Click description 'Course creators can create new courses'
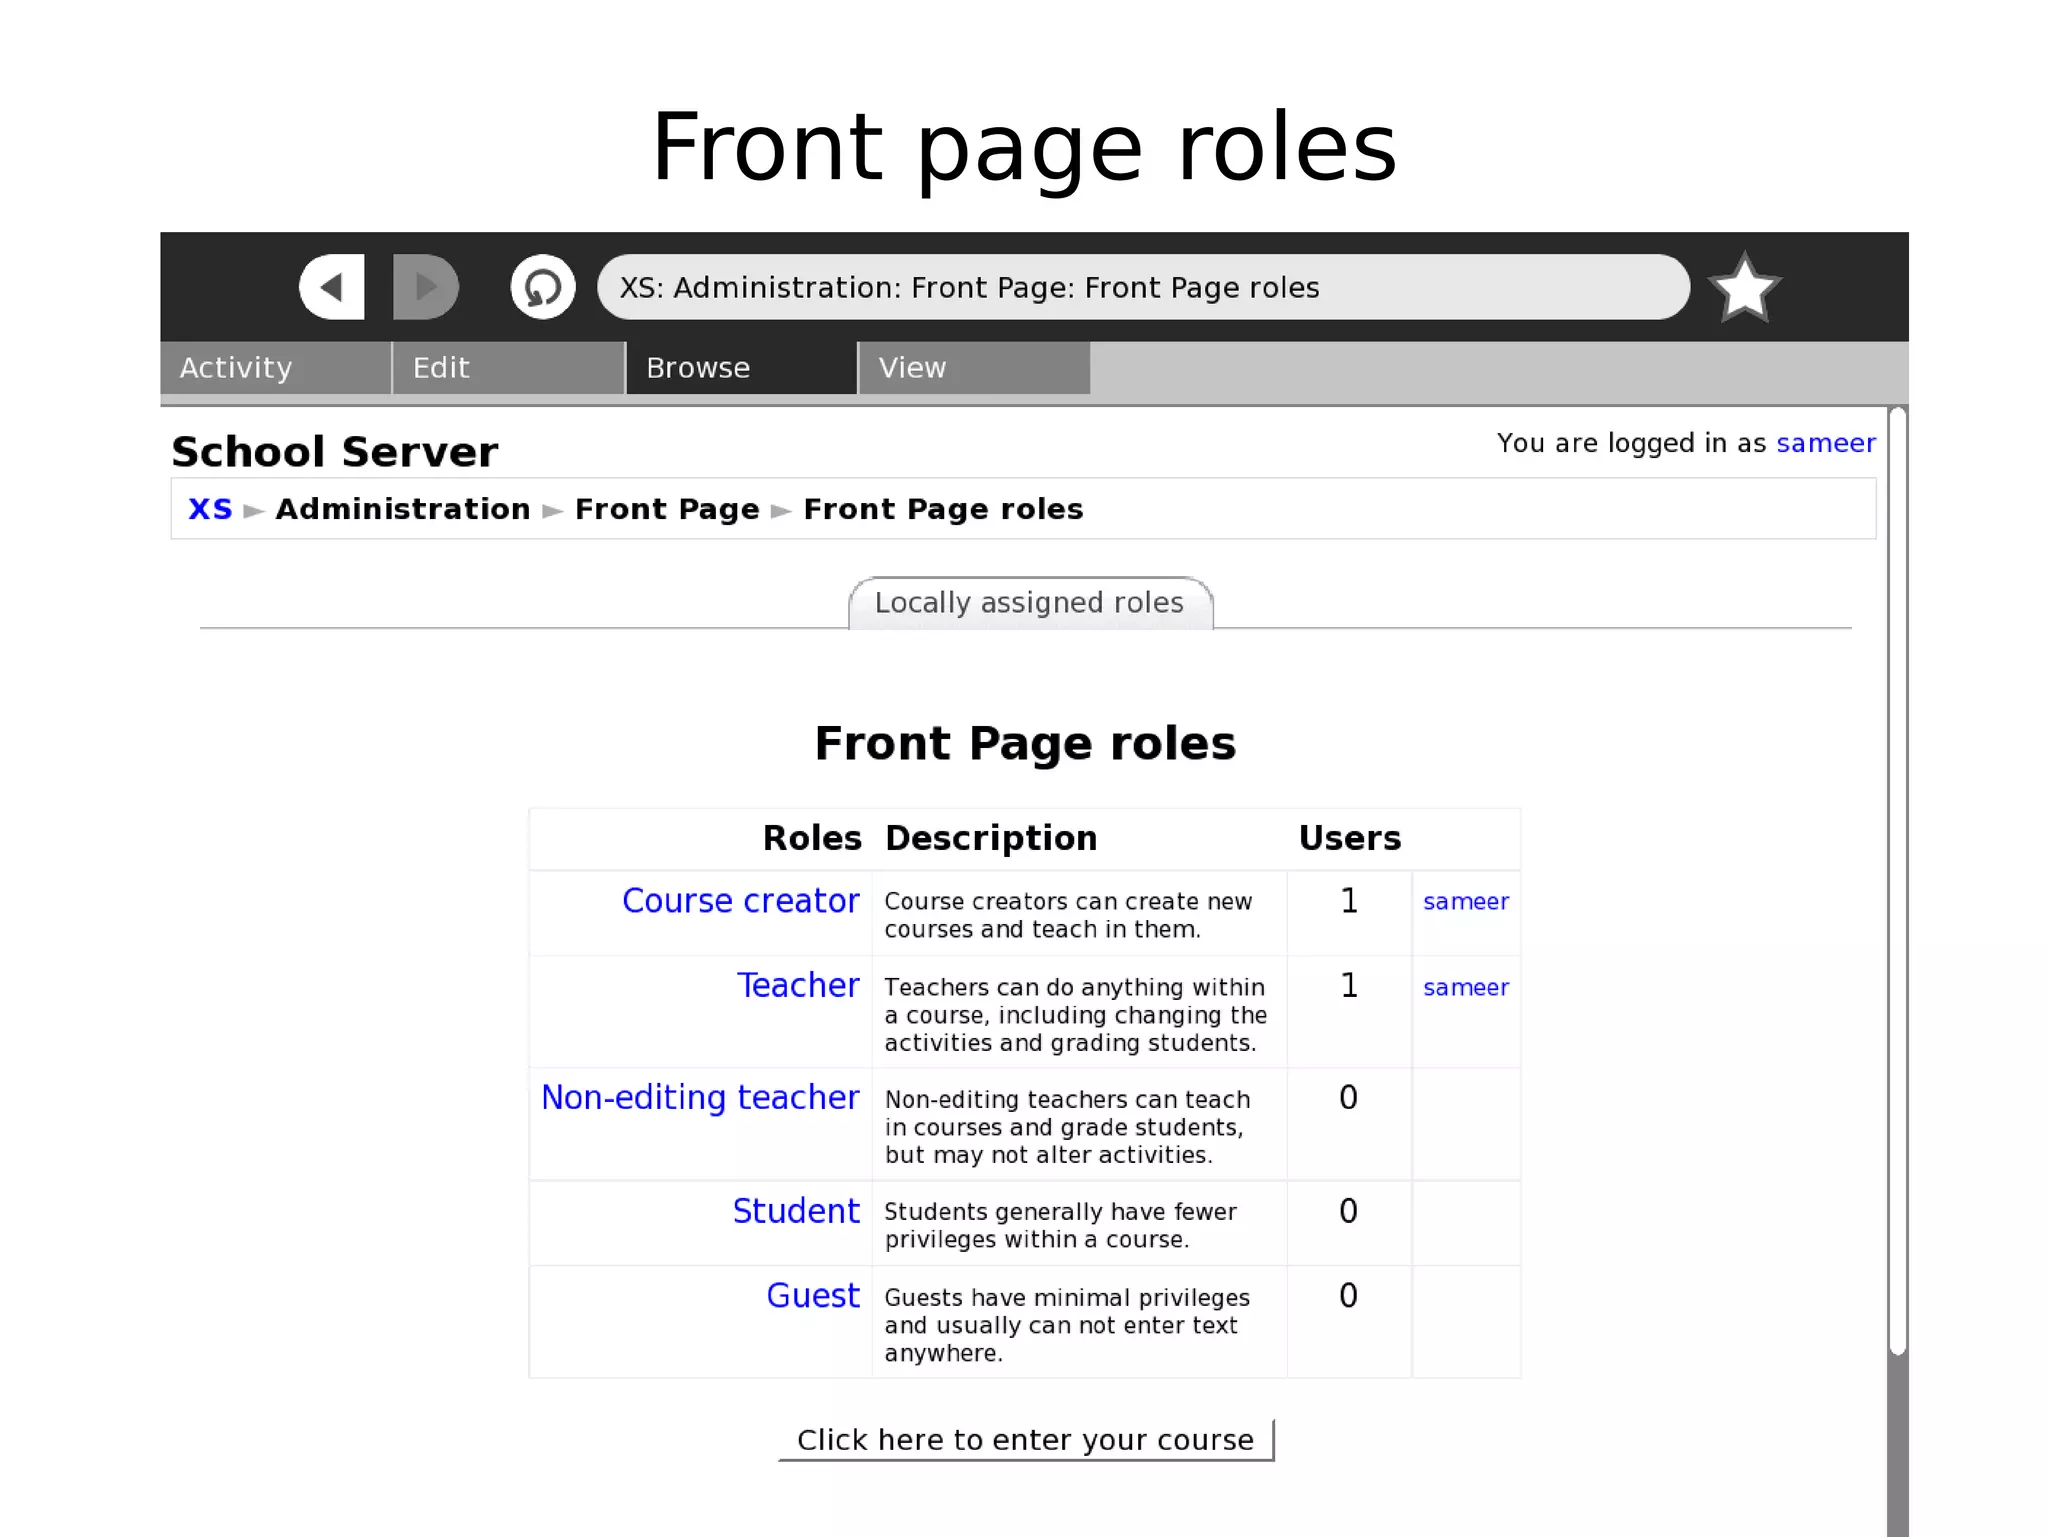 coord(1068,915)
